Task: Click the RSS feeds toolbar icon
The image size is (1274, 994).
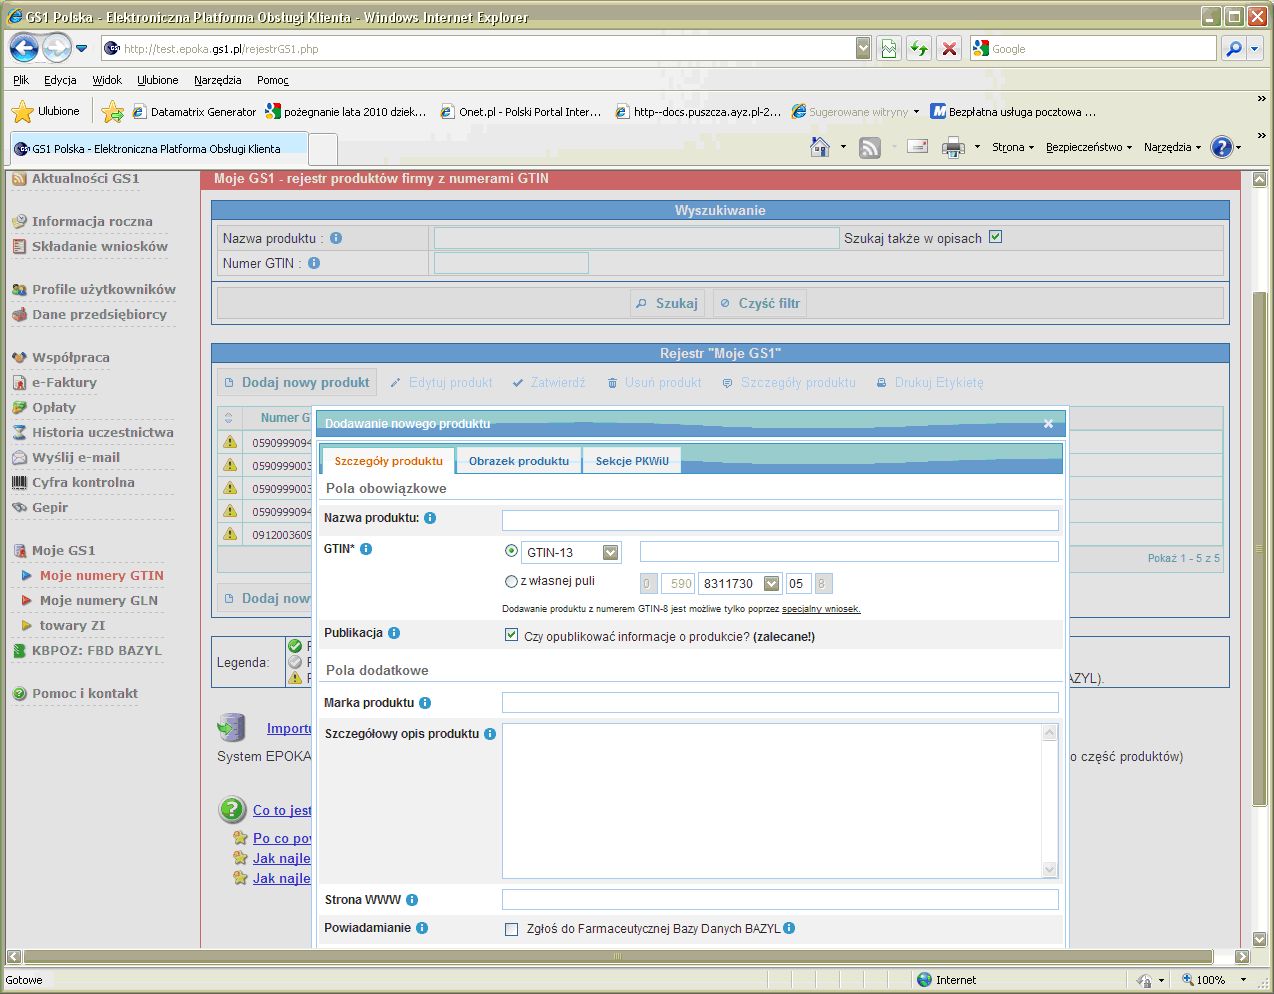Action: coord(870,147)
